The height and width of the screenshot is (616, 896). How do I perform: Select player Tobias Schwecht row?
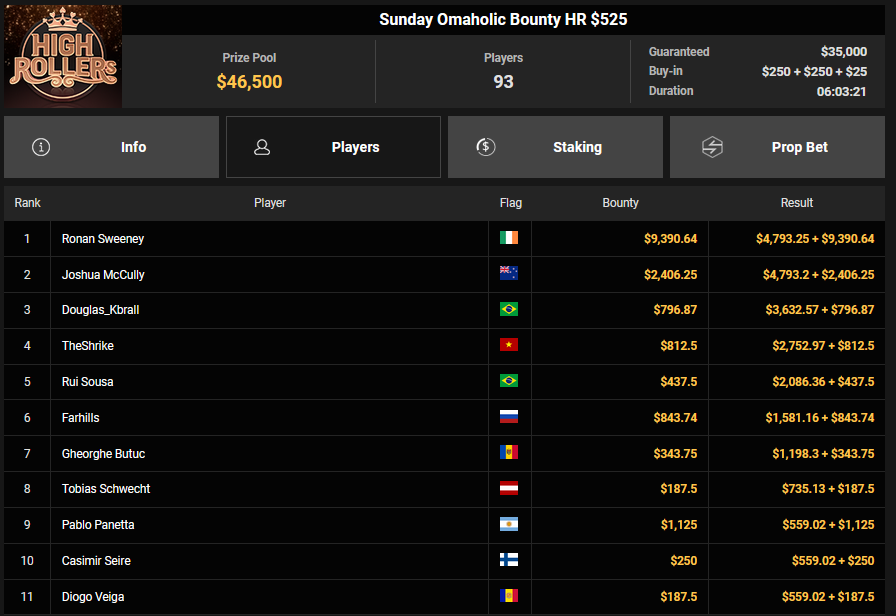click(106, 489)
